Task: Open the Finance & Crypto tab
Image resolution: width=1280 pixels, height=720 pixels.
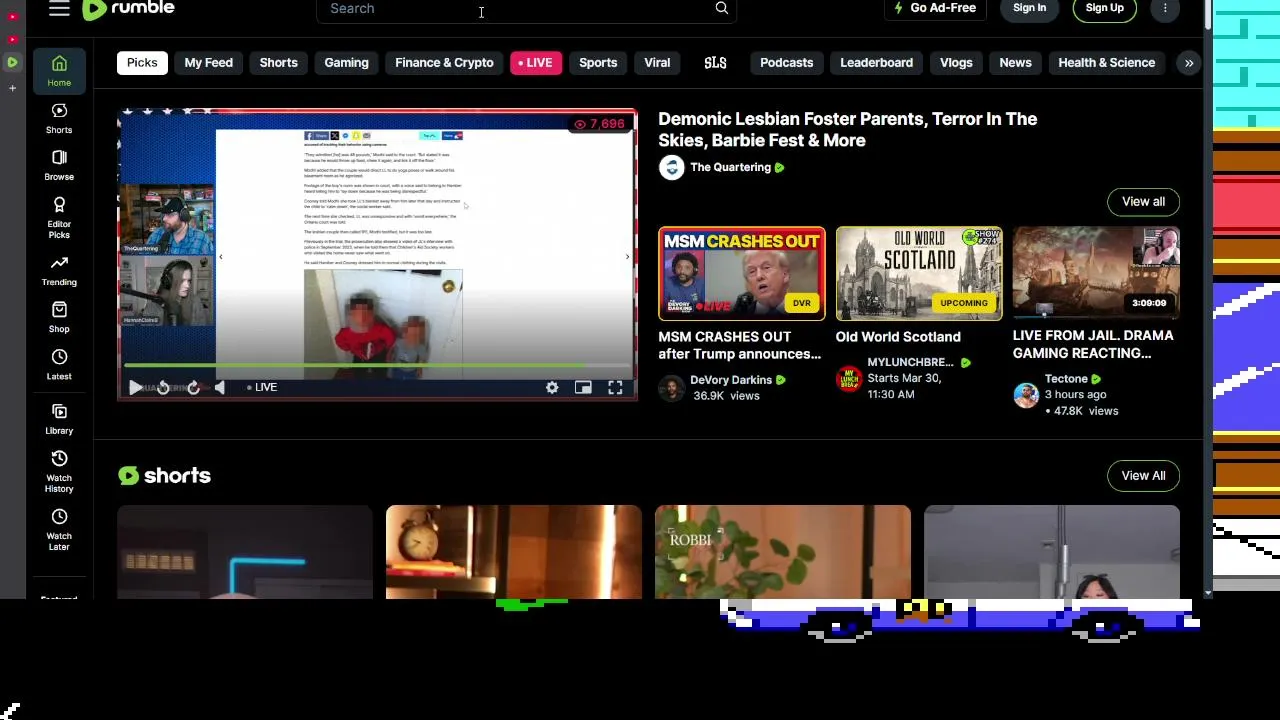Action: point(444,63)
